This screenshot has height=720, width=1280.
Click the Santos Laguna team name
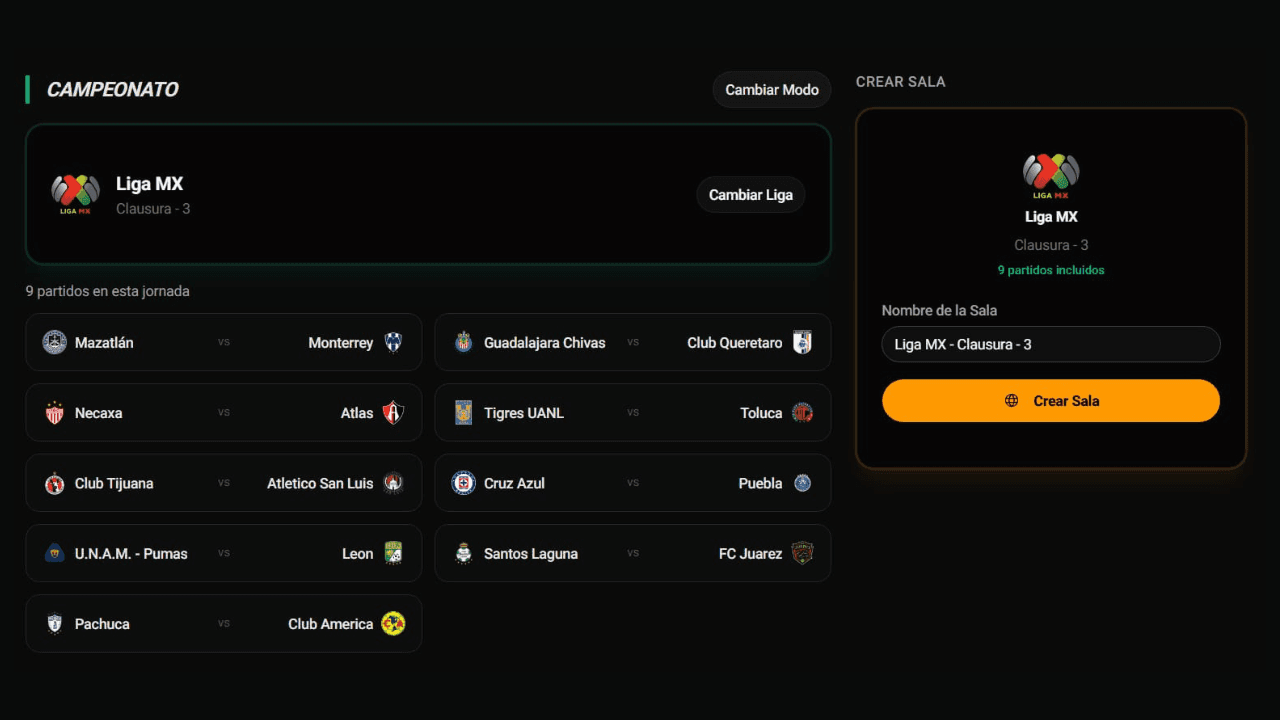click(531, 554)
